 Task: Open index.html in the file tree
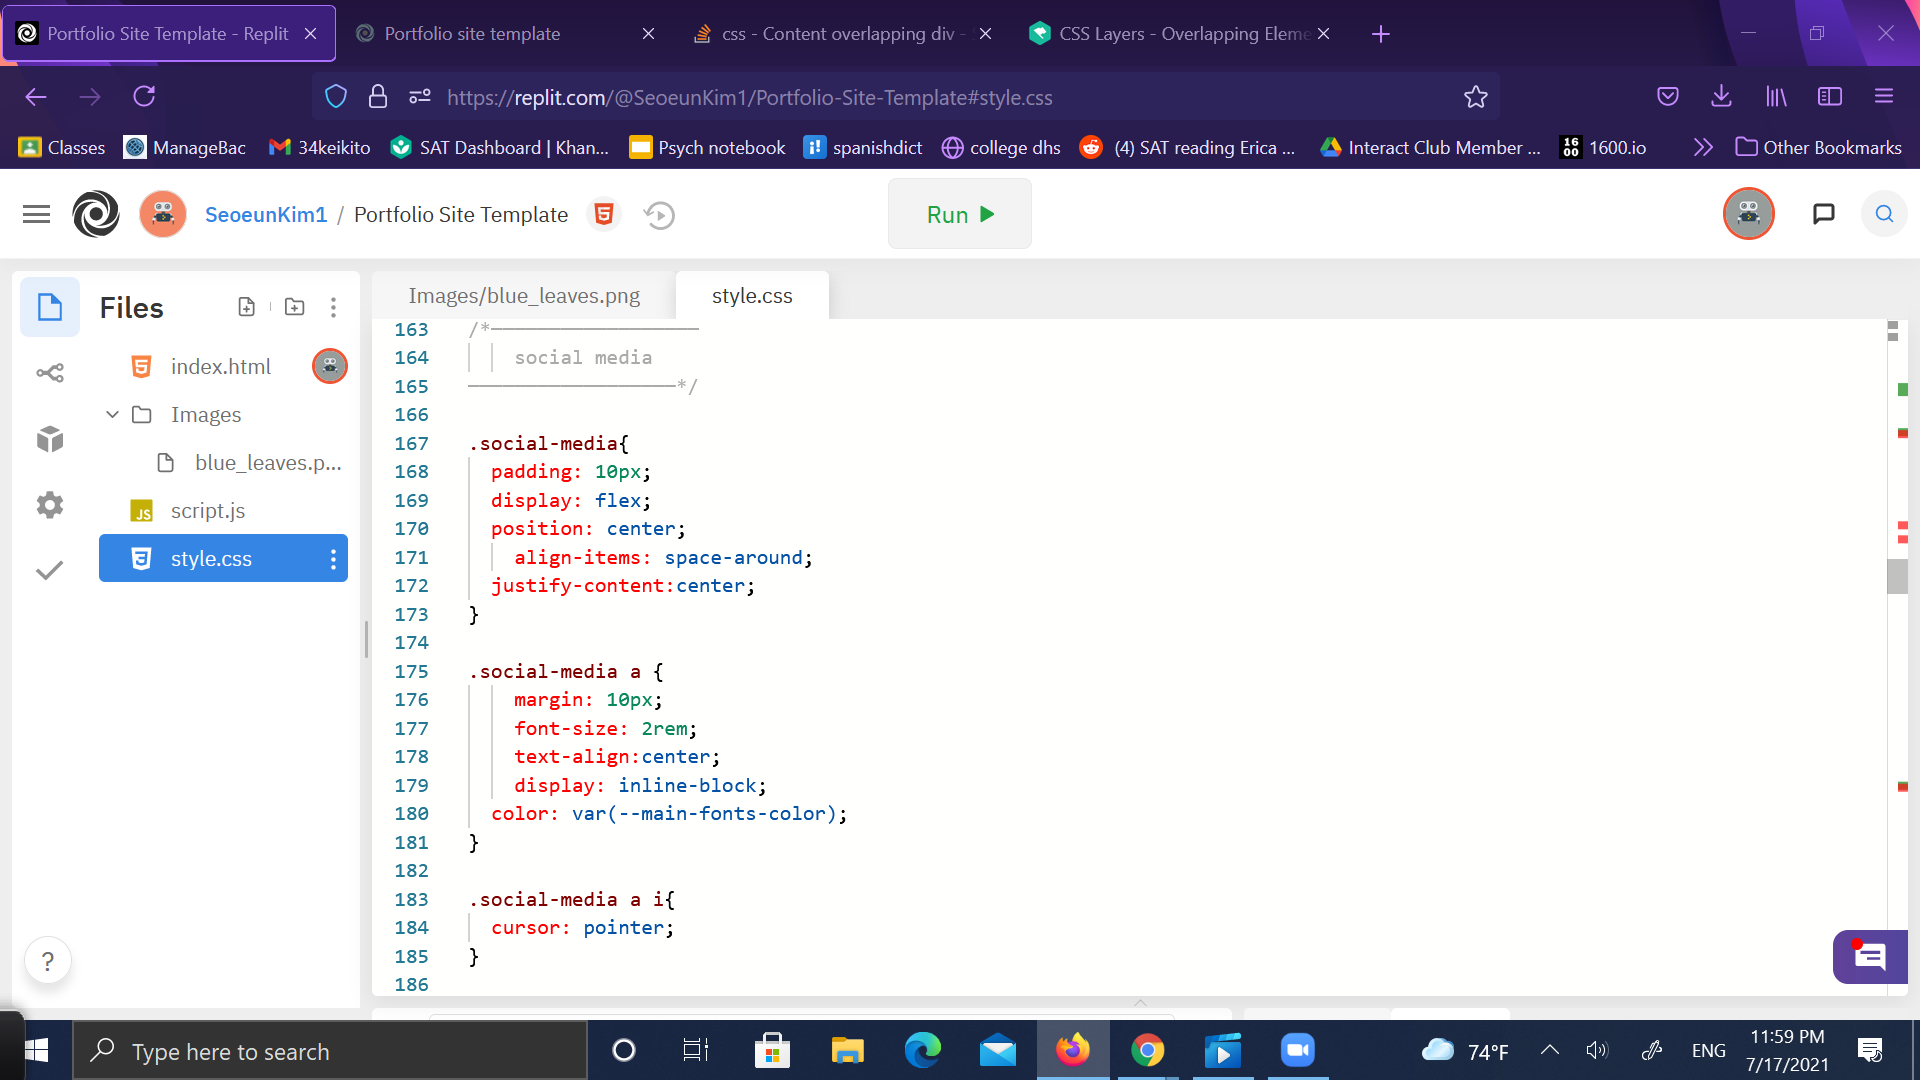point(220,366)
